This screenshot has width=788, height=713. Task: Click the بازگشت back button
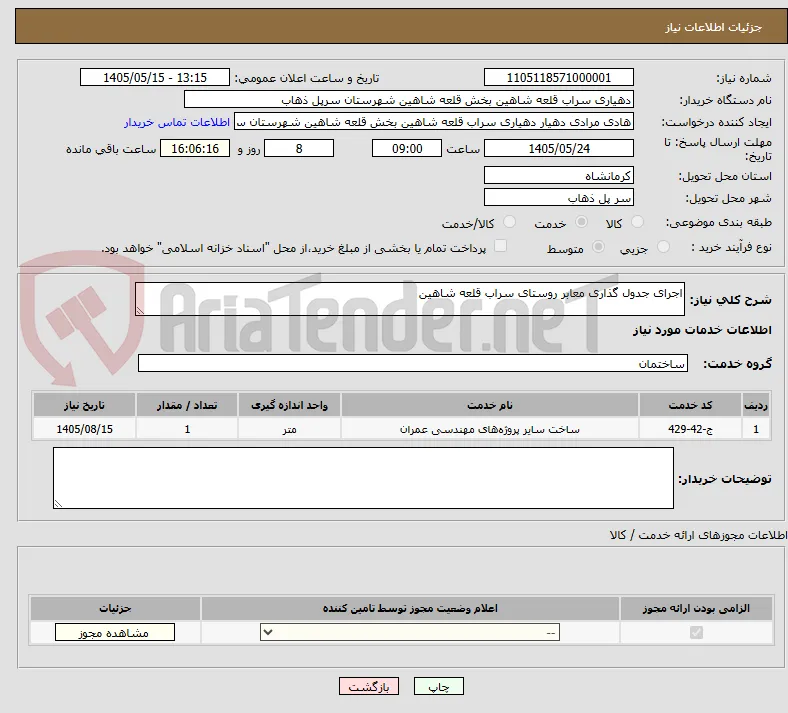(369, 686)
